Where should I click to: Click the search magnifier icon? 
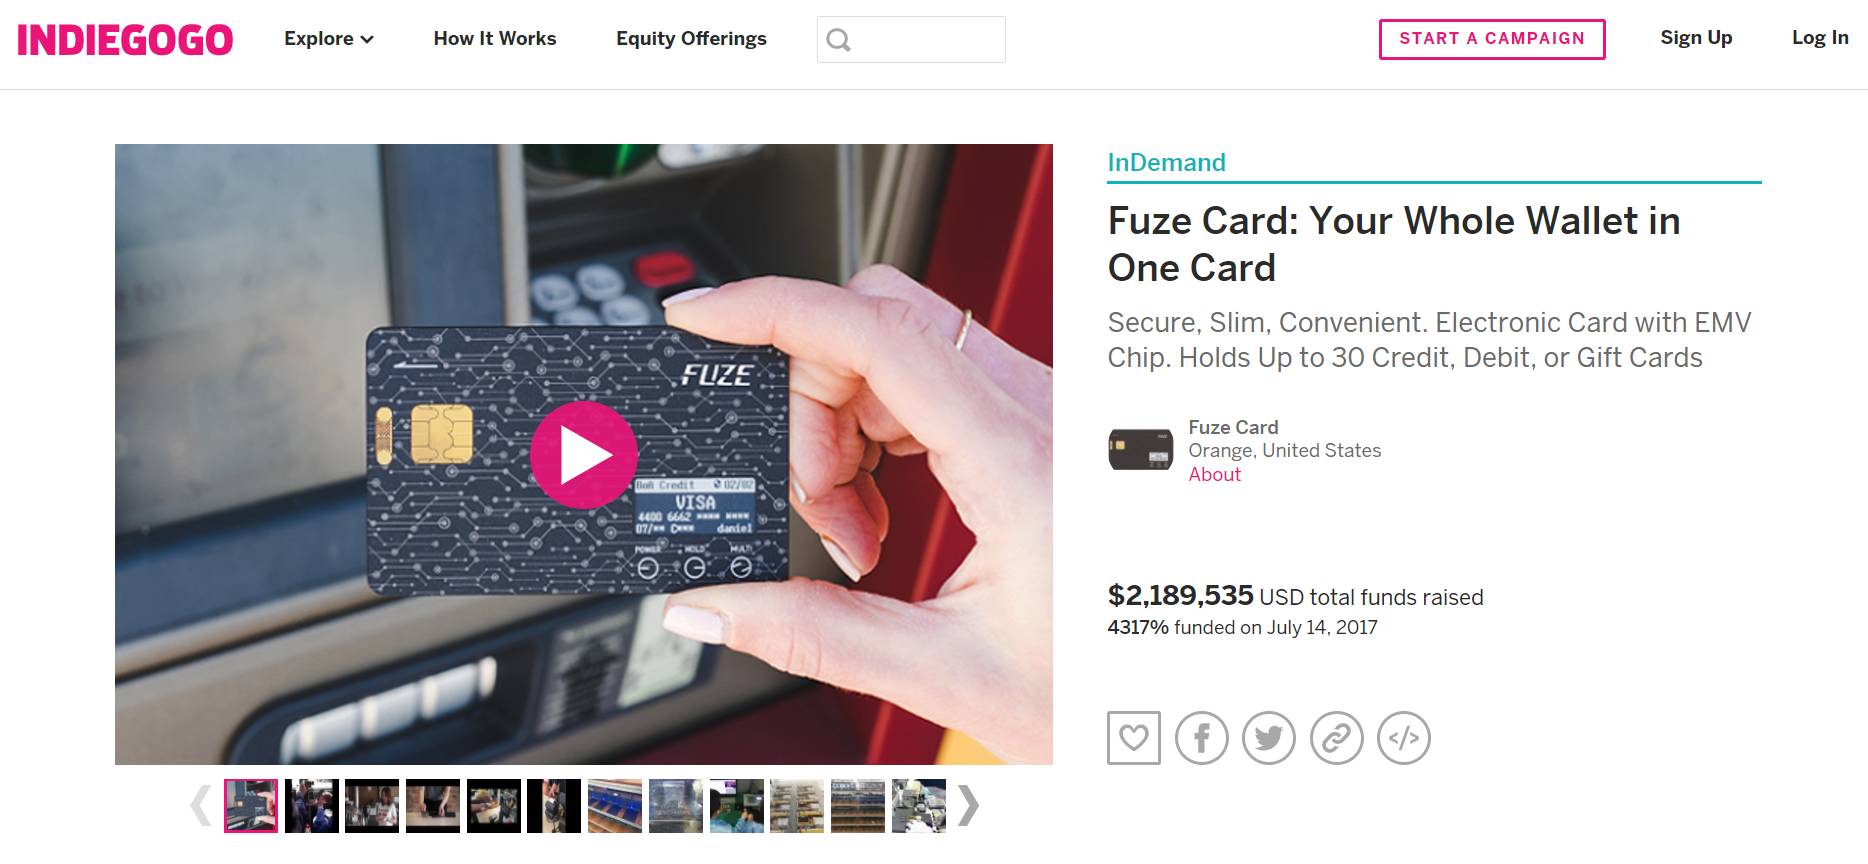839,40
